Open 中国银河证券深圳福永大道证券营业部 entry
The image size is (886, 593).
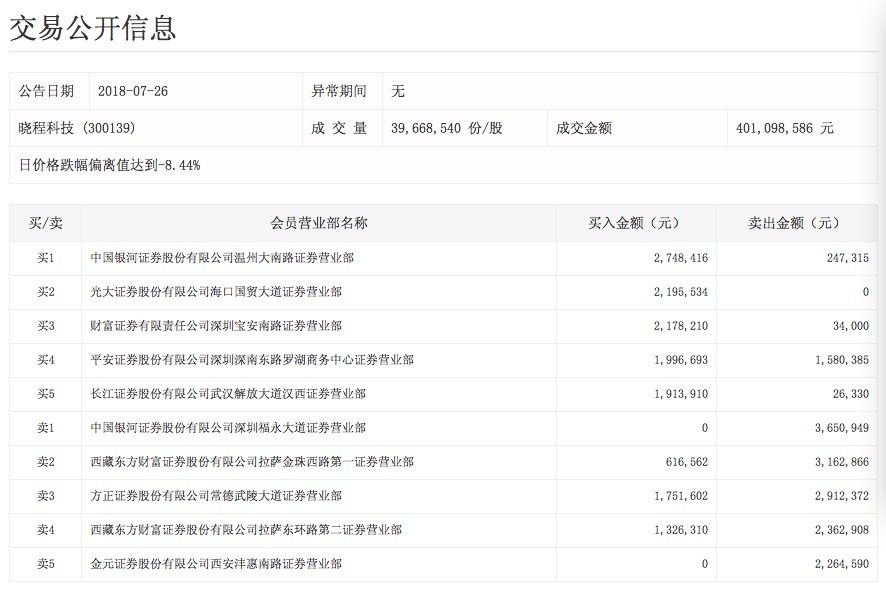point(227,428)
